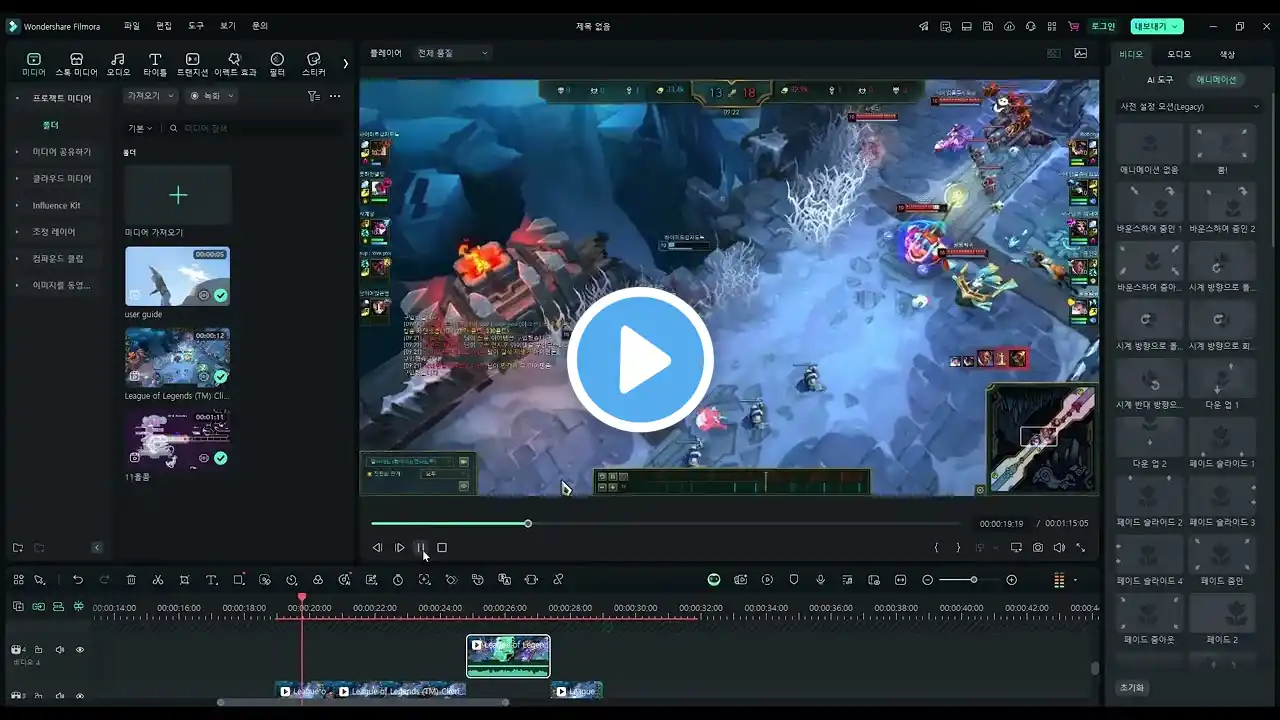
Task: Click the 초기화 reset button
Action: pos(1133,688)
